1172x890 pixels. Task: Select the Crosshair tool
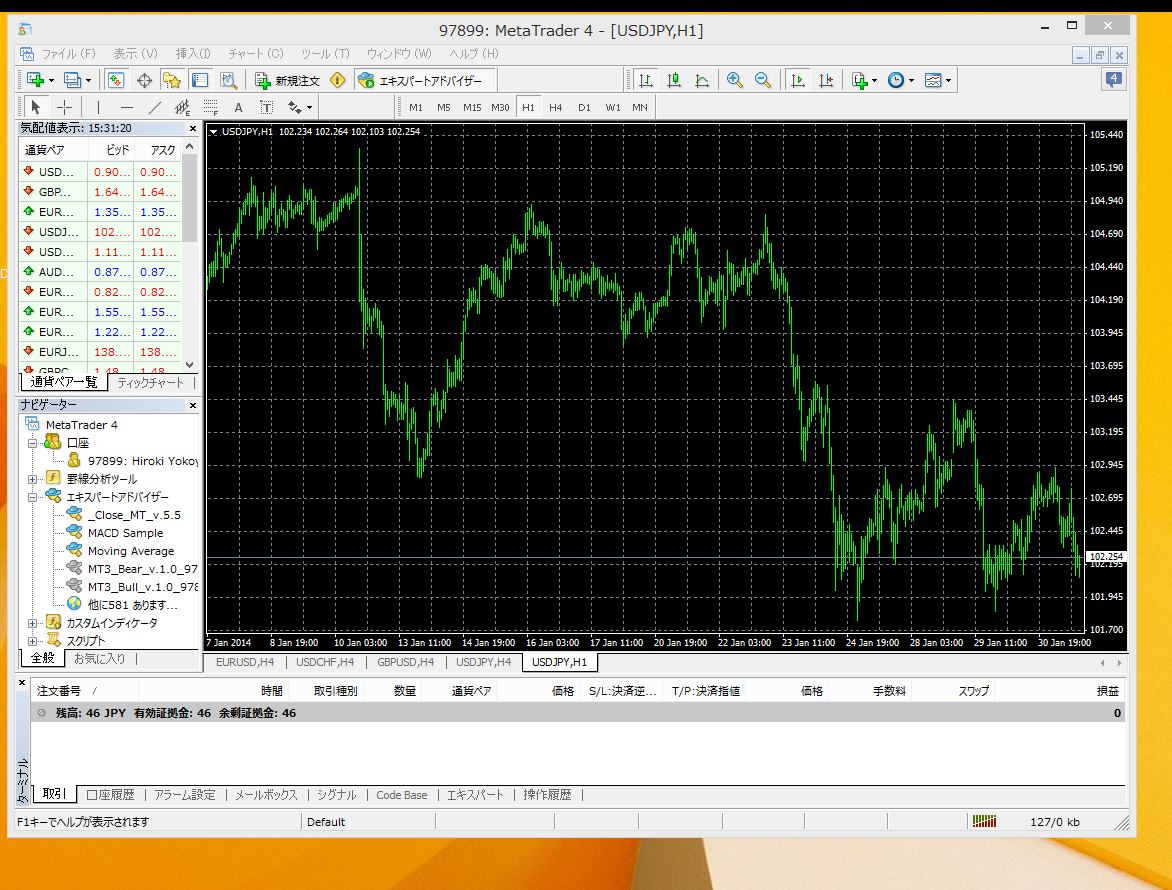click(x=65, y=107)
